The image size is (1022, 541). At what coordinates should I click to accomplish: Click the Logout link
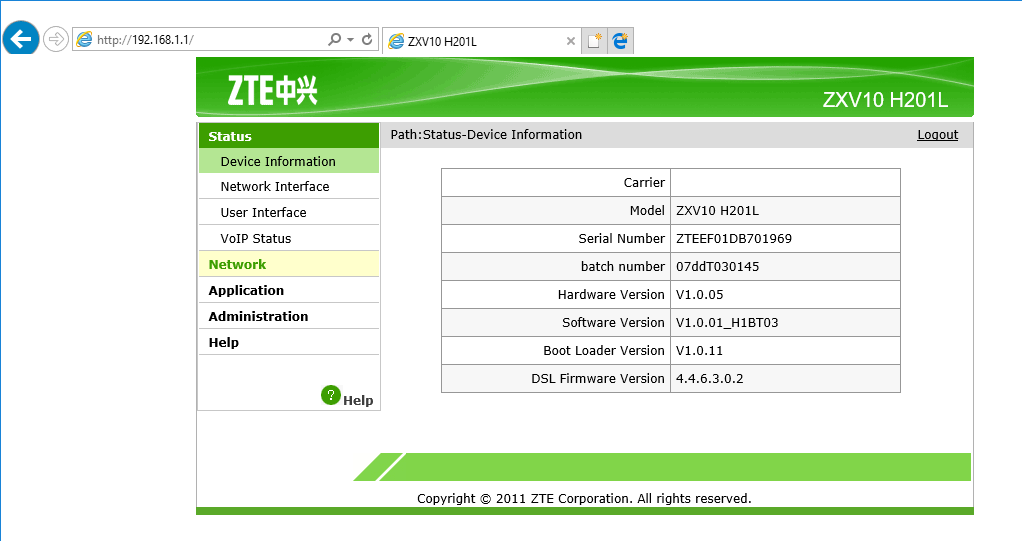tap(937, 135)
